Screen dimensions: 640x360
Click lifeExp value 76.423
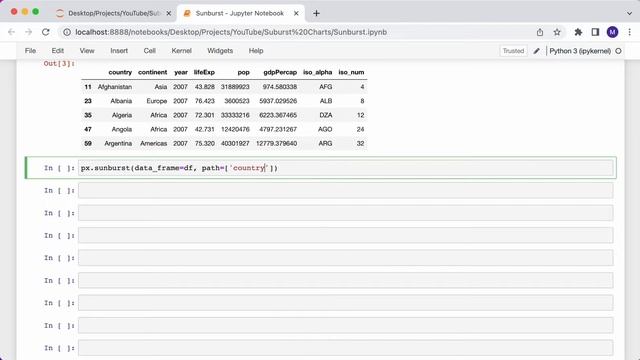point(204,101)
